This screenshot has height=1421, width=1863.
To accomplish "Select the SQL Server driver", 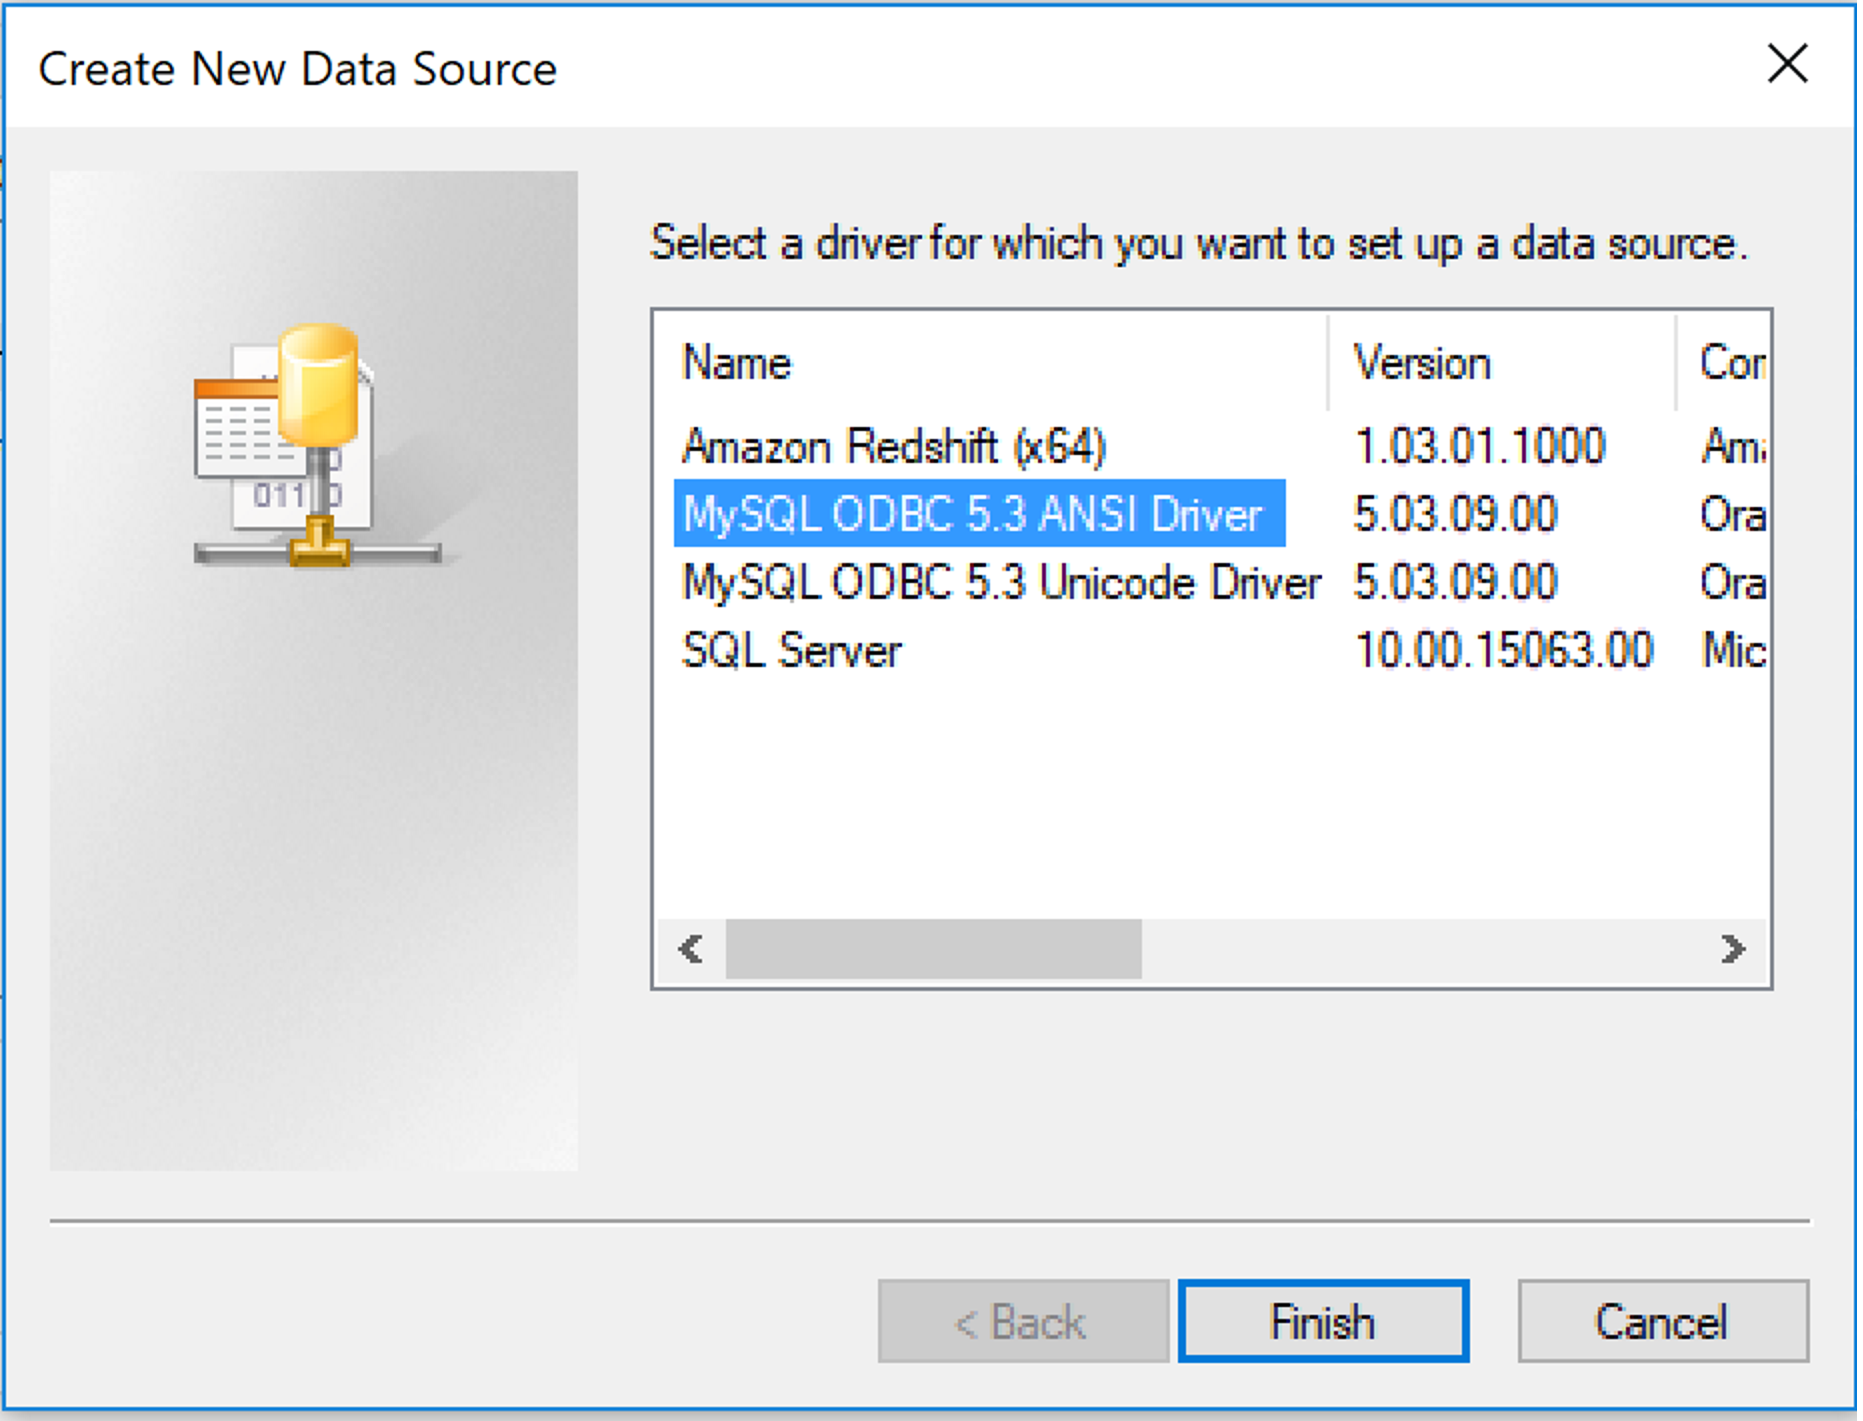I will point(791,650).
